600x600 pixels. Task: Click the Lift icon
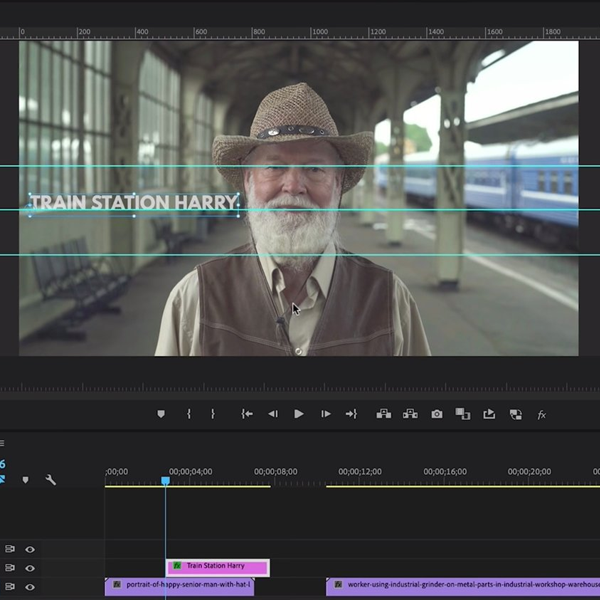pyautogui.click(x=383, y=414)
